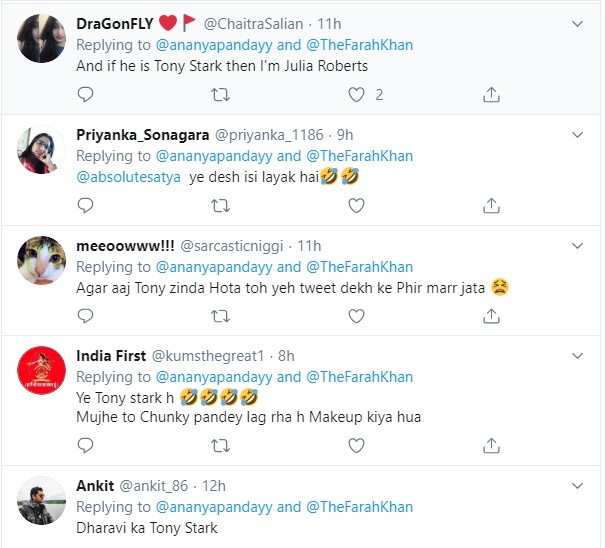The height and width of the screenshot is (548, 605).
Task: Expand options menu for Priyanka_Sonagara's tweet
Action: 577,133
